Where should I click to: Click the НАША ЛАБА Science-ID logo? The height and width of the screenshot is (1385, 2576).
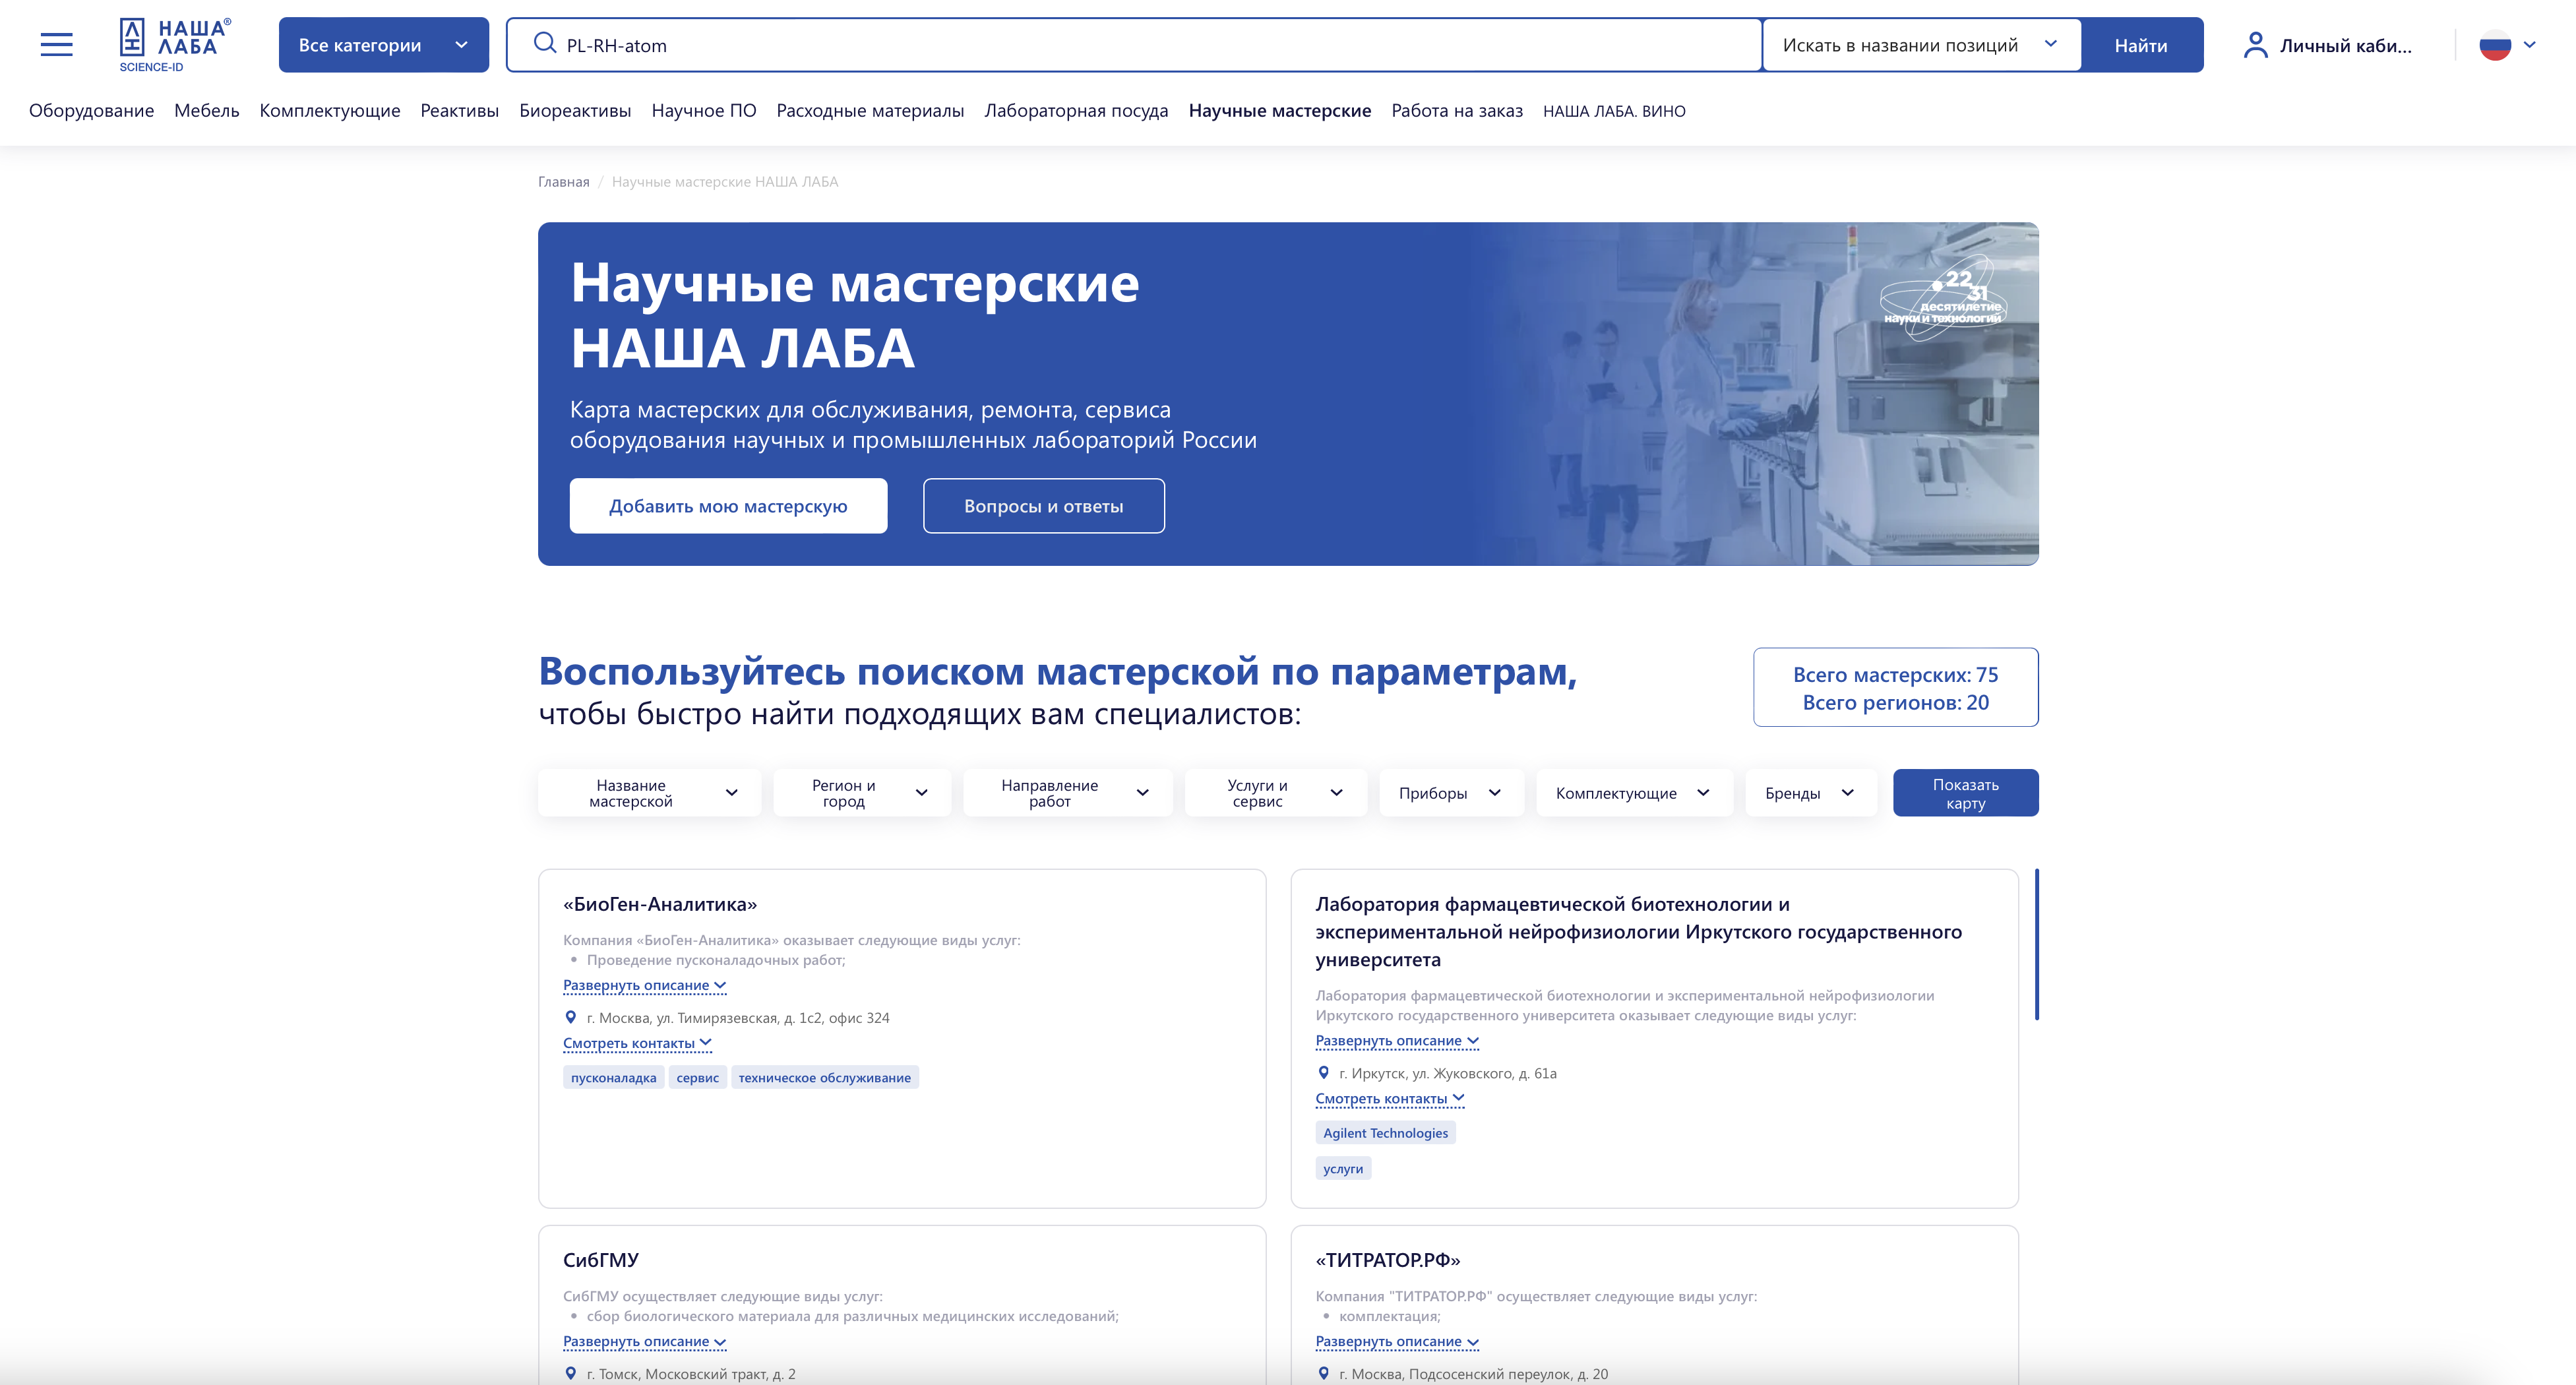(x=174, y=45)
